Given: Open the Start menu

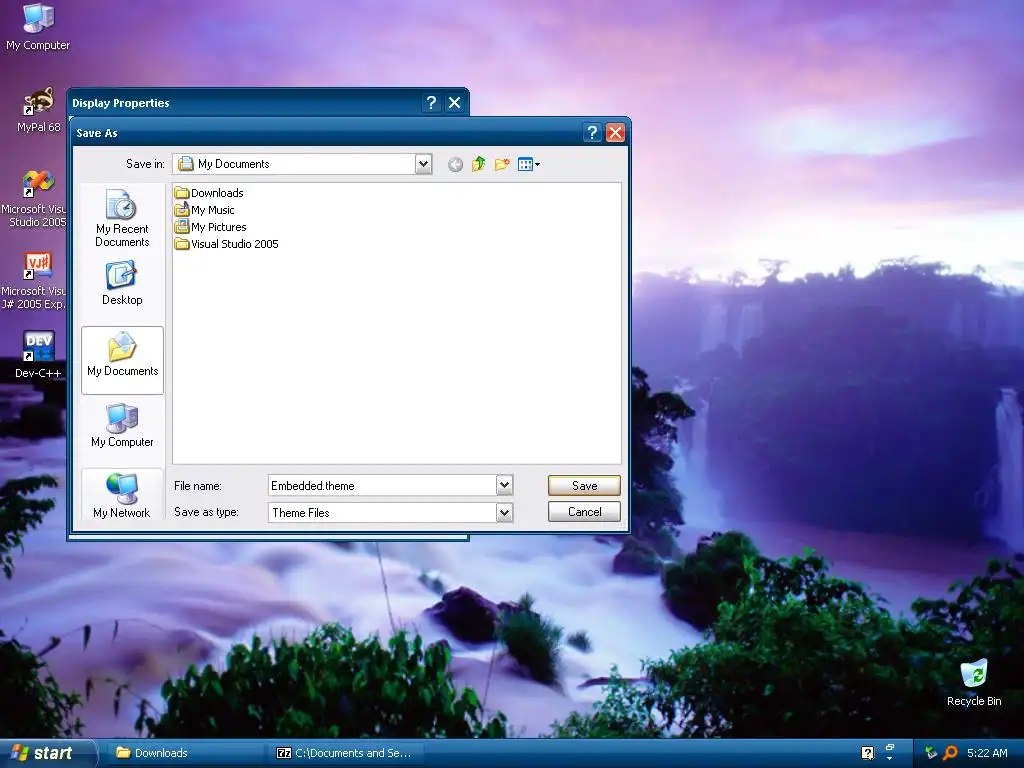Looking at the screenshot, I should click(47, 753).
